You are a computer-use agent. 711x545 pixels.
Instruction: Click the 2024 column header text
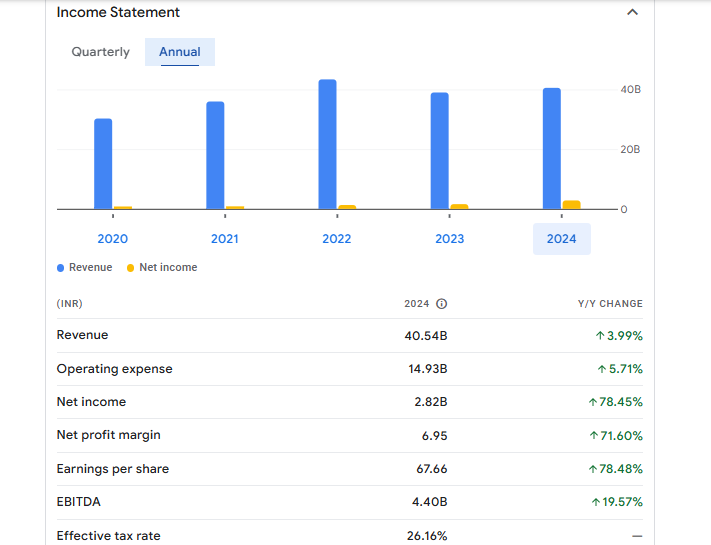417,304
